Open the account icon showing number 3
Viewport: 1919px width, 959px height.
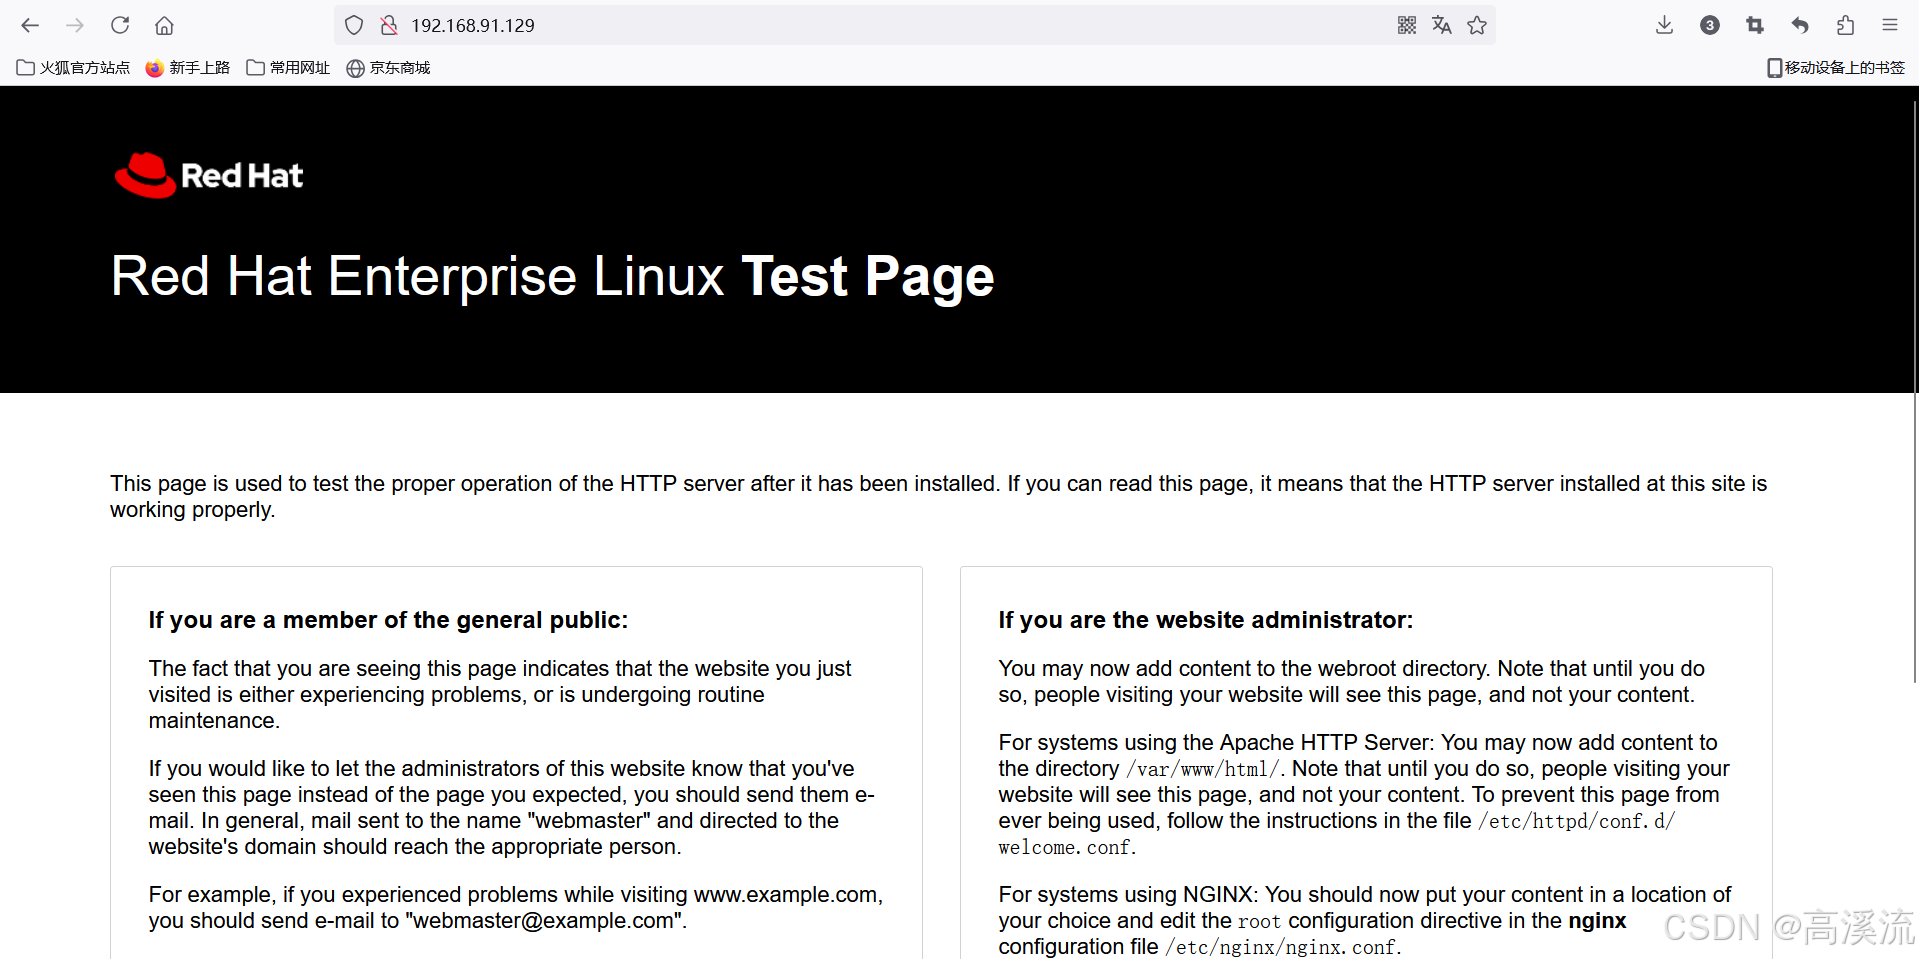[x=1710, y=25]
